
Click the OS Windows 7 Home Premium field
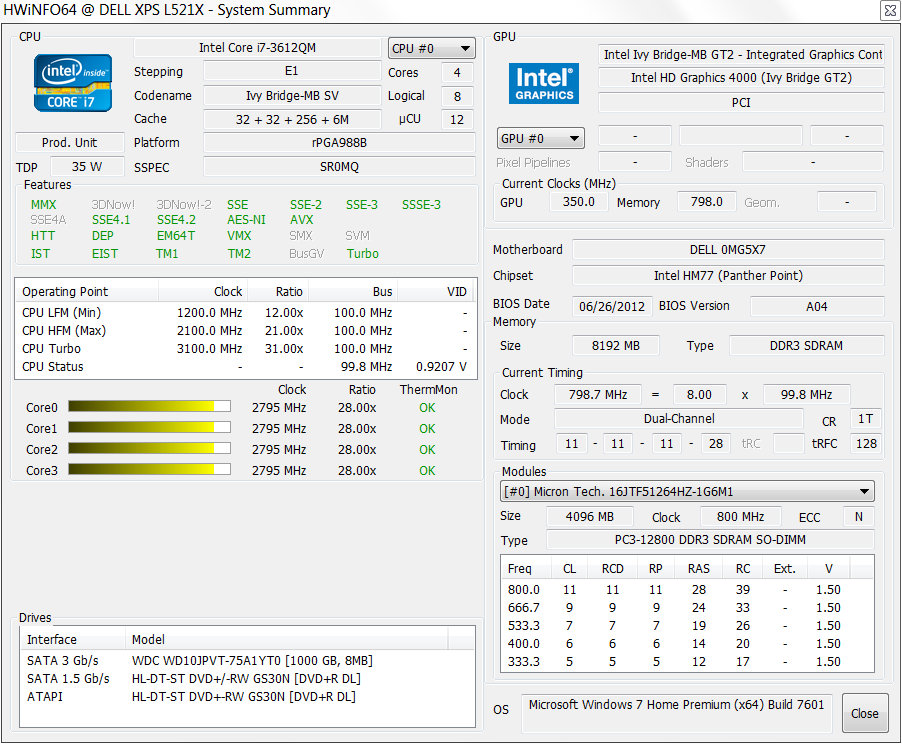coord(676,713)
